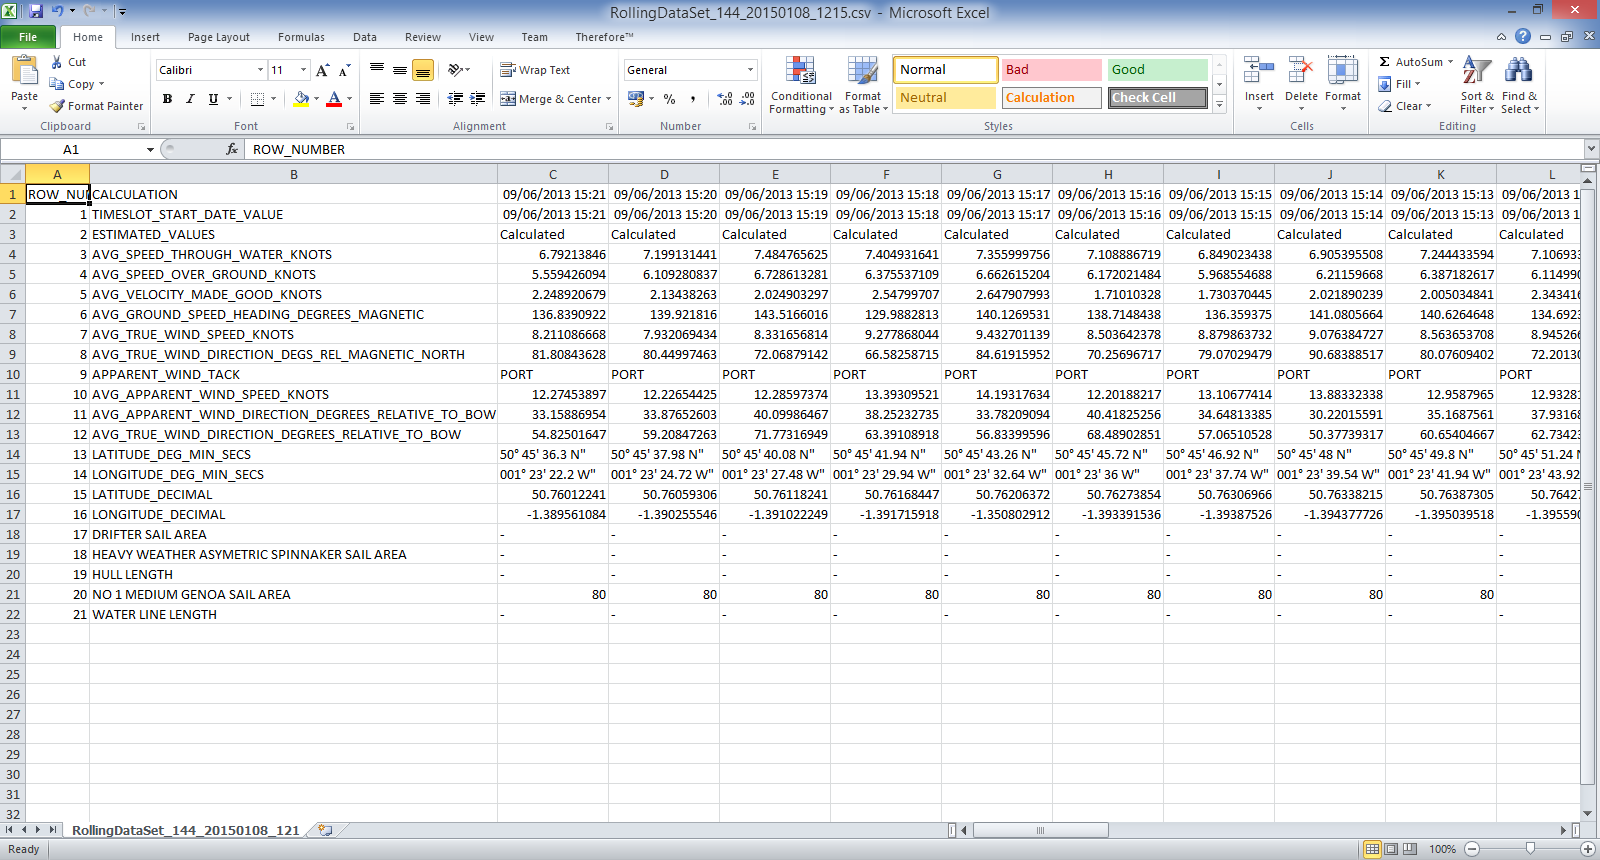Expand the formula bar
Image resolution: width=1600 pixels, height=860 pixels.
(1590, 149)
